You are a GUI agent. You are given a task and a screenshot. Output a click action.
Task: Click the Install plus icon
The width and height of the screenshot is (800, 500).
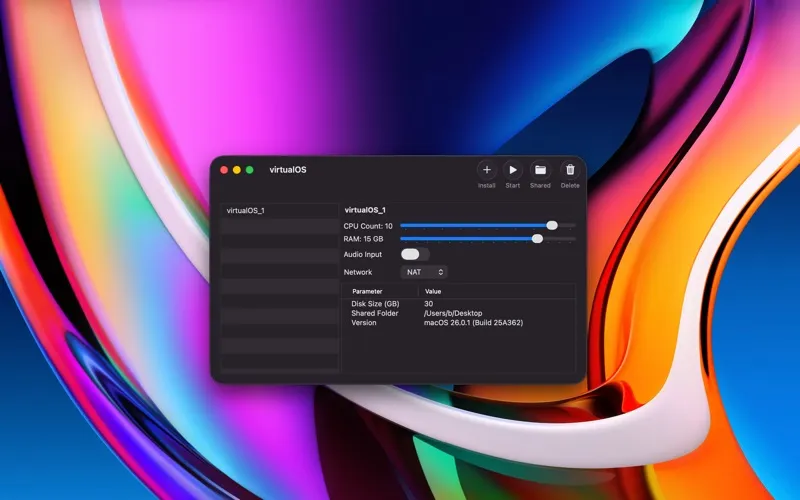pos(487,170)
